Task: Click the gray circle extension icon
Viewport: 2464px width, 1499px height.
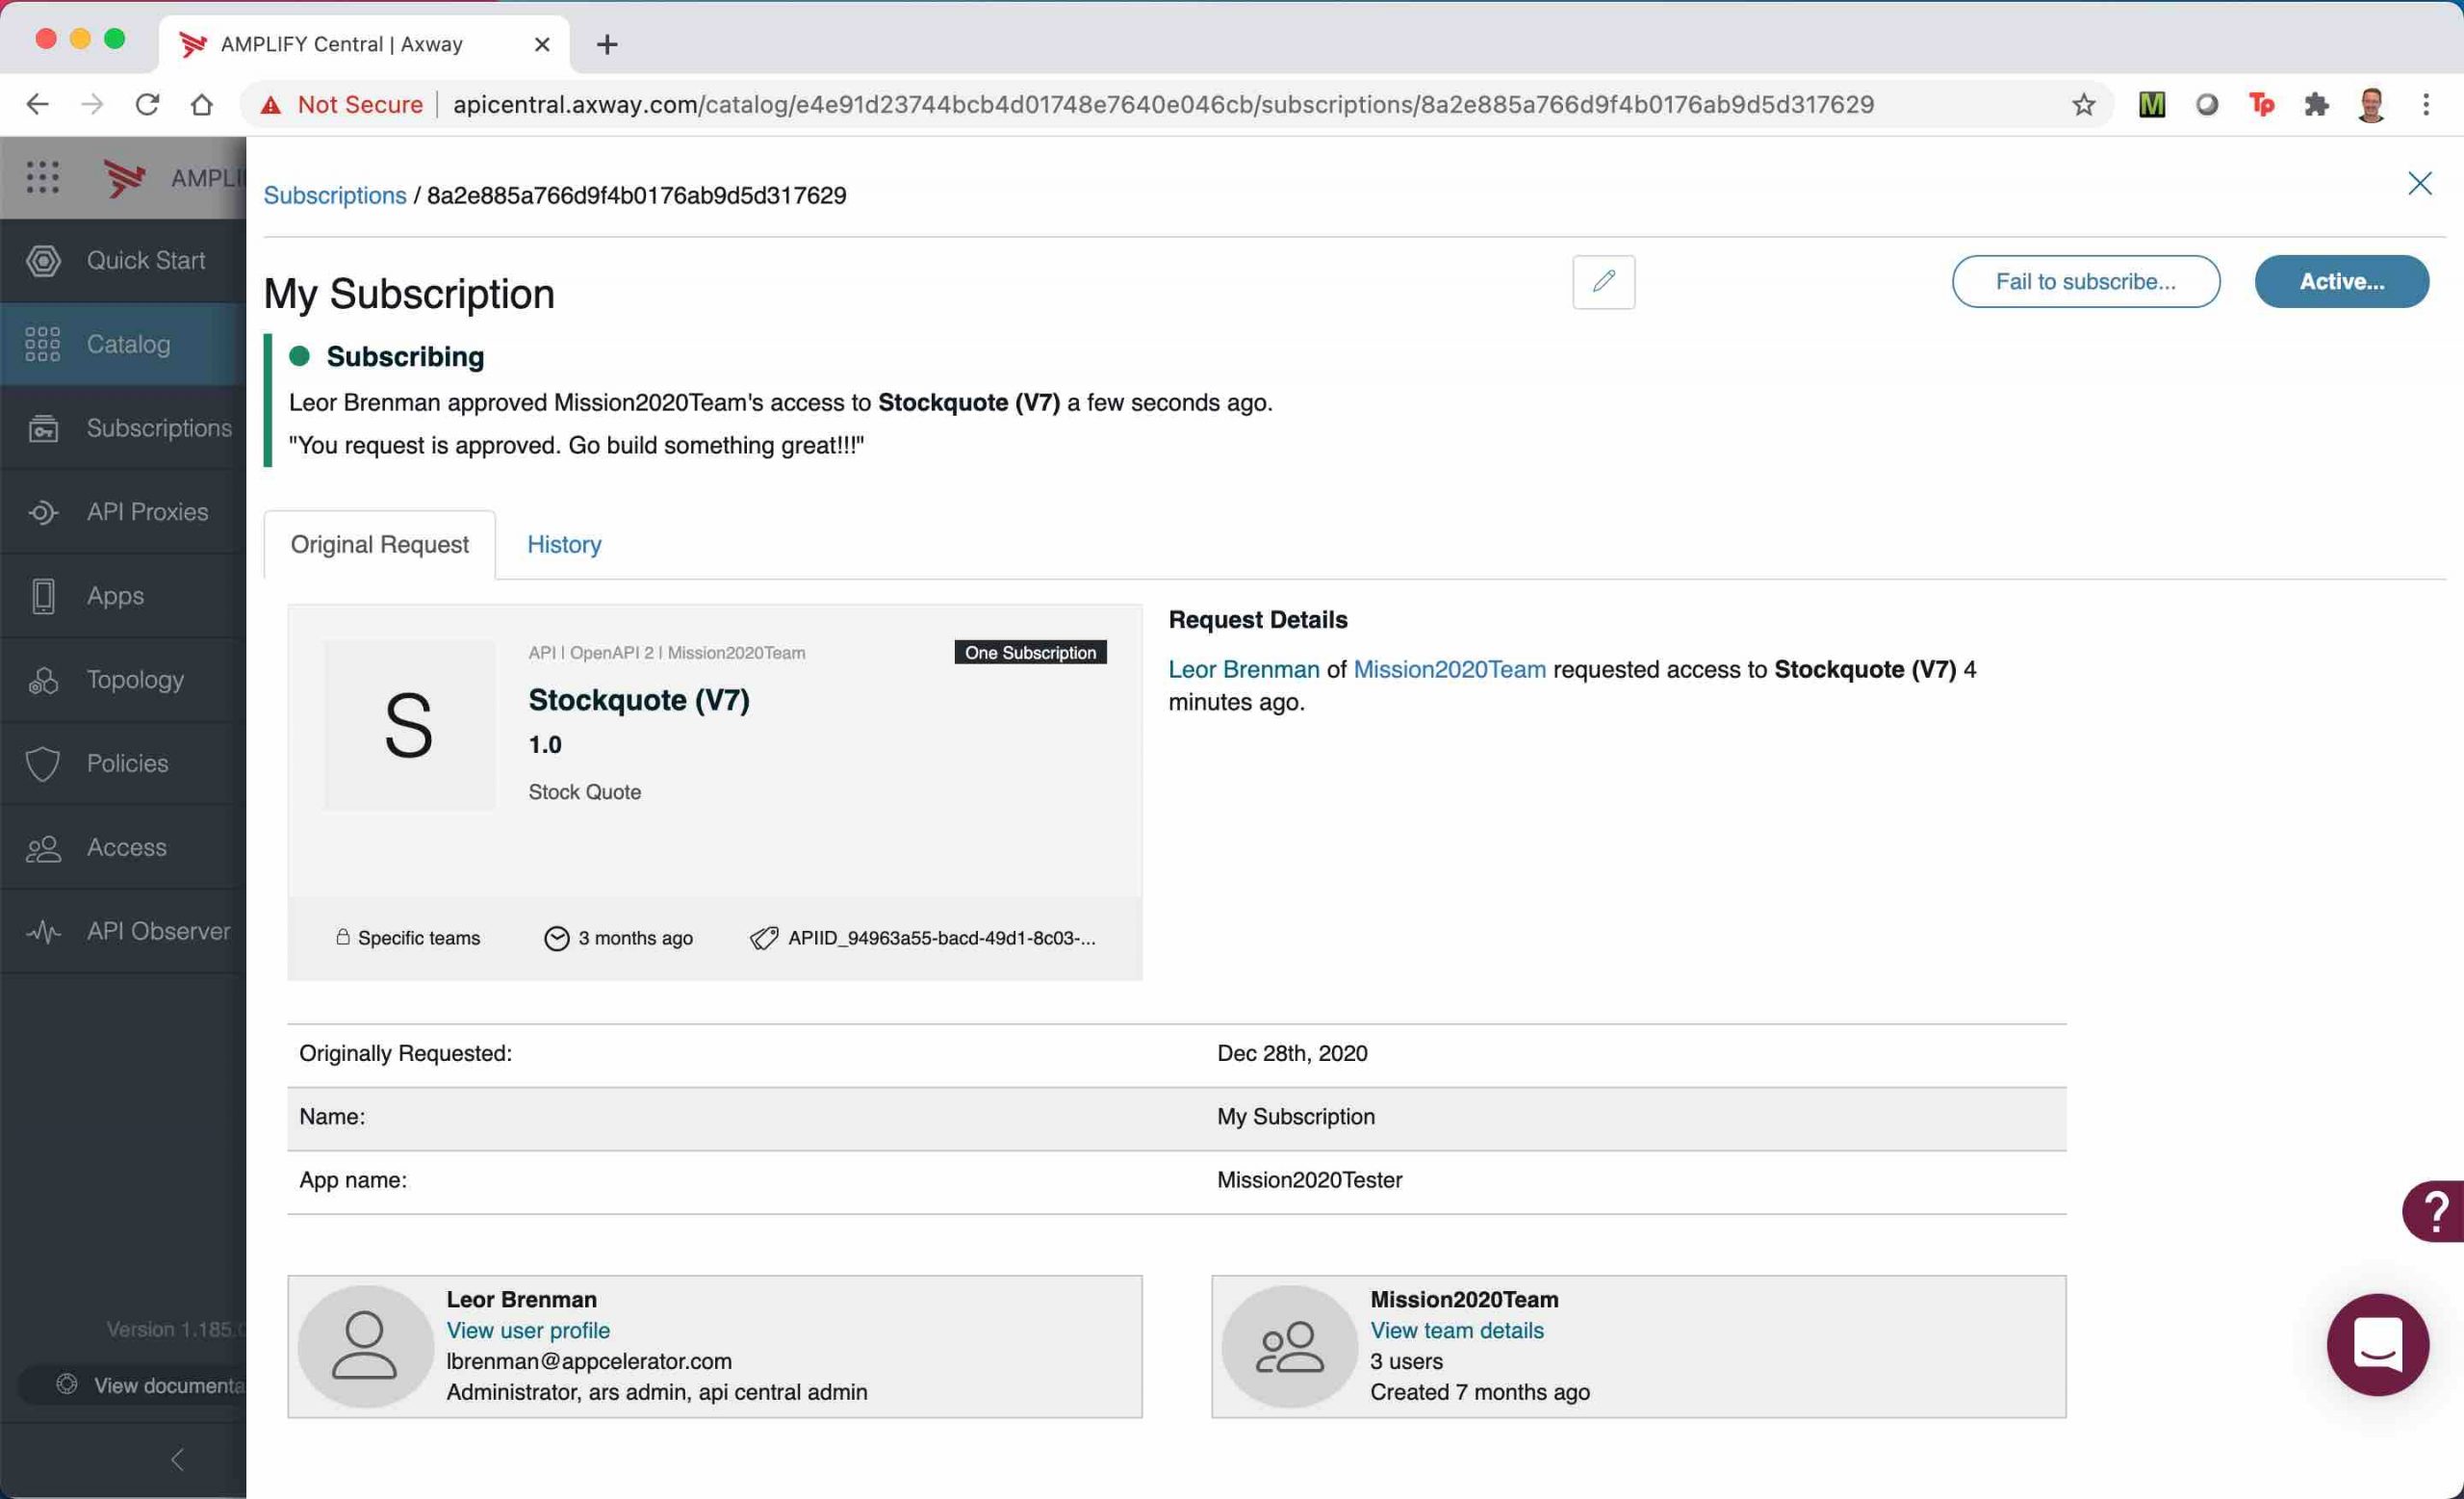Action: tap(2206, 104)
